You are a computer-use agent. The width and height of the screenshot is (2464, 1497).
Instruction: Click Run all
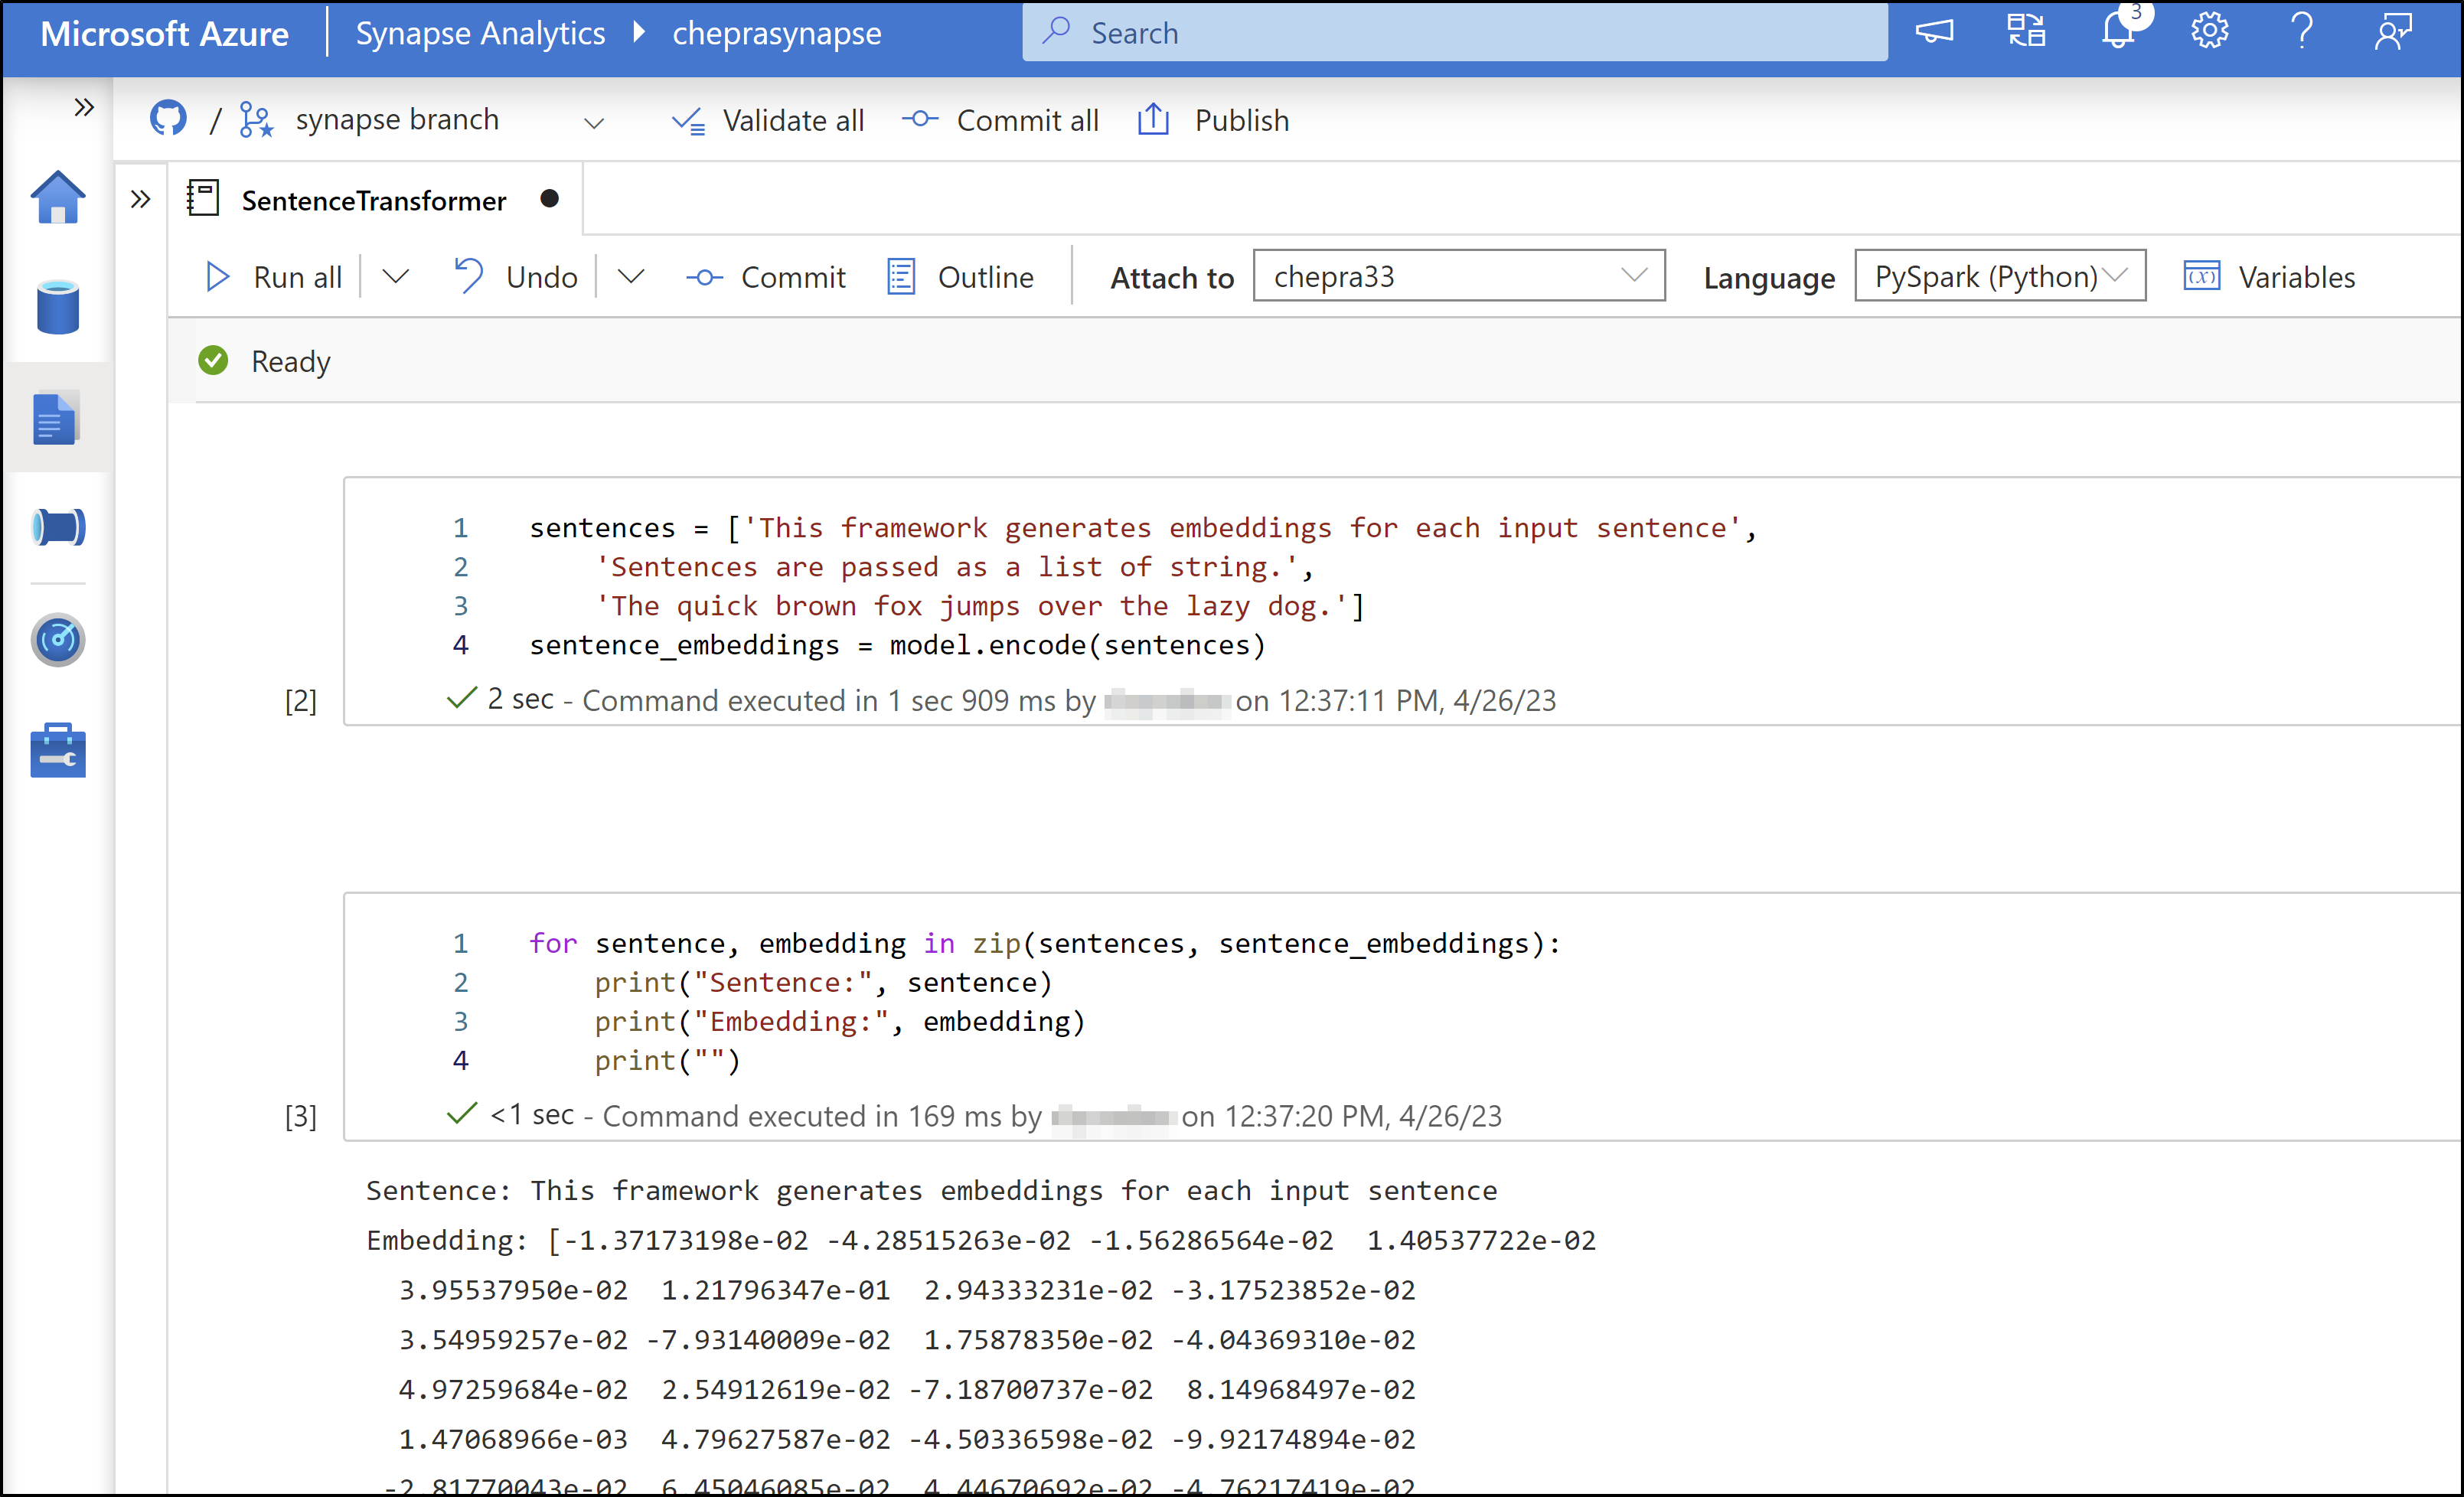point(273,277)
